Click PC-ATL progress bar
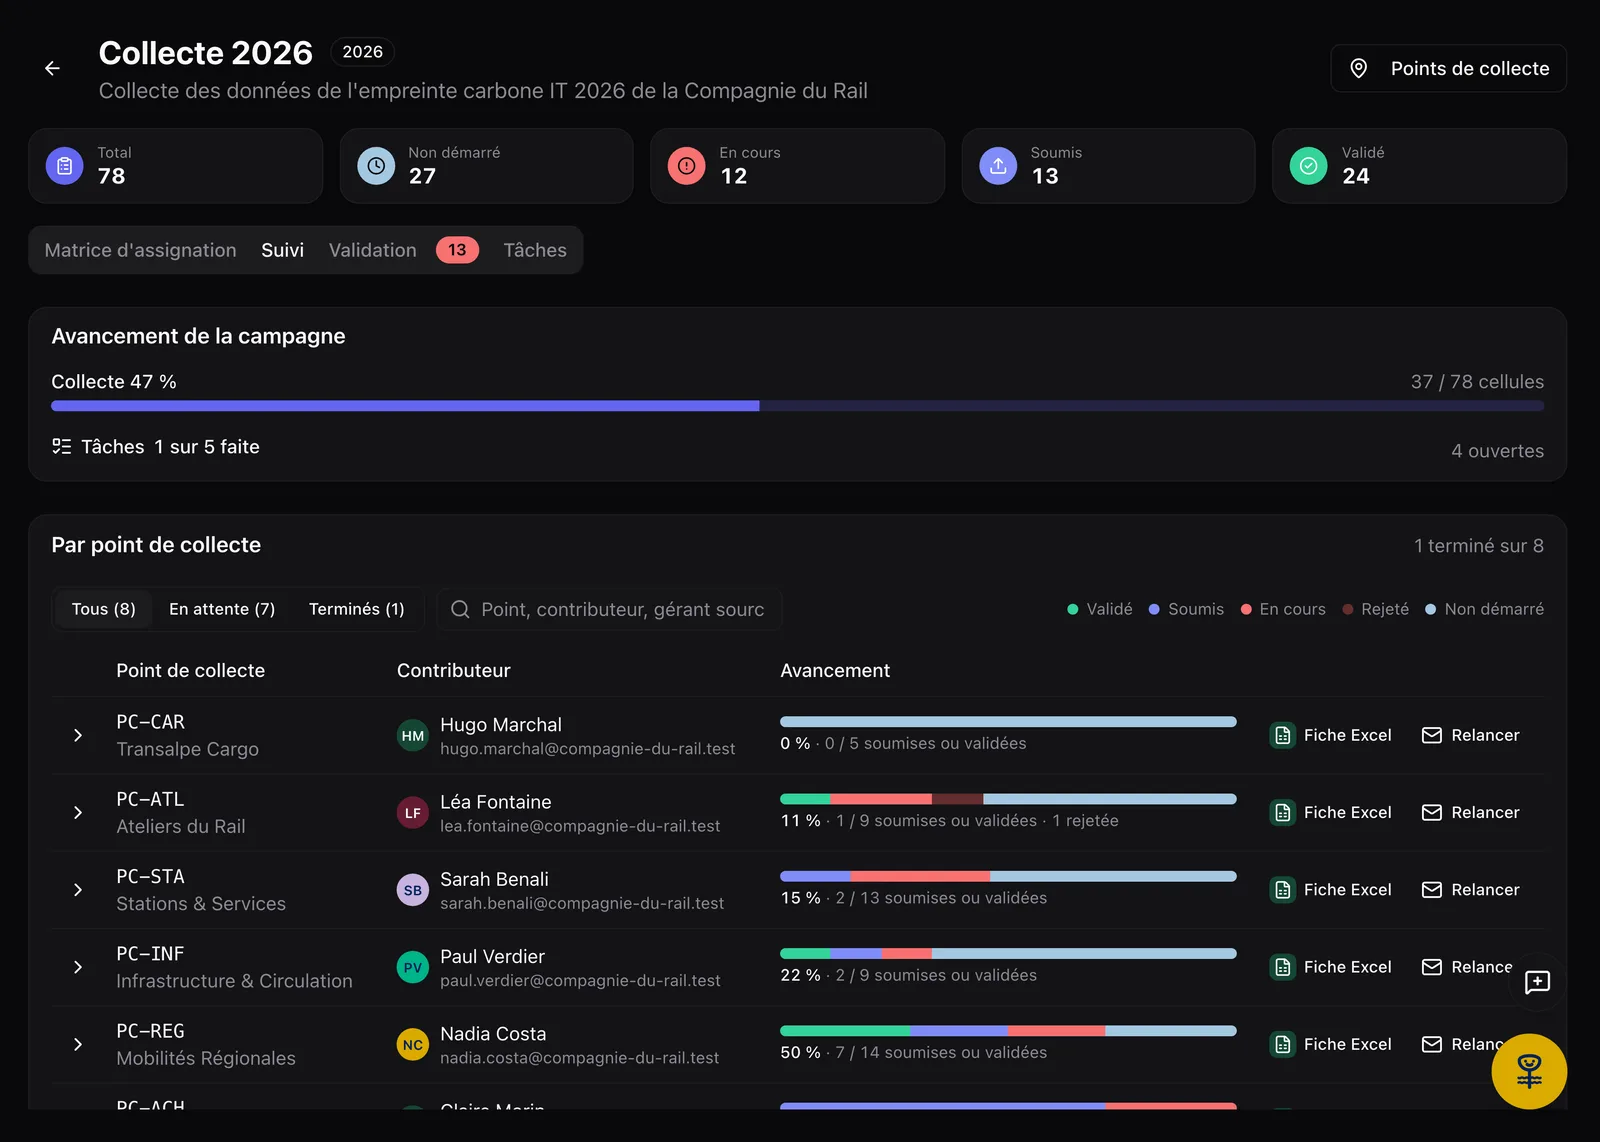The image size is (1600, 1142). coord(1008,799)
